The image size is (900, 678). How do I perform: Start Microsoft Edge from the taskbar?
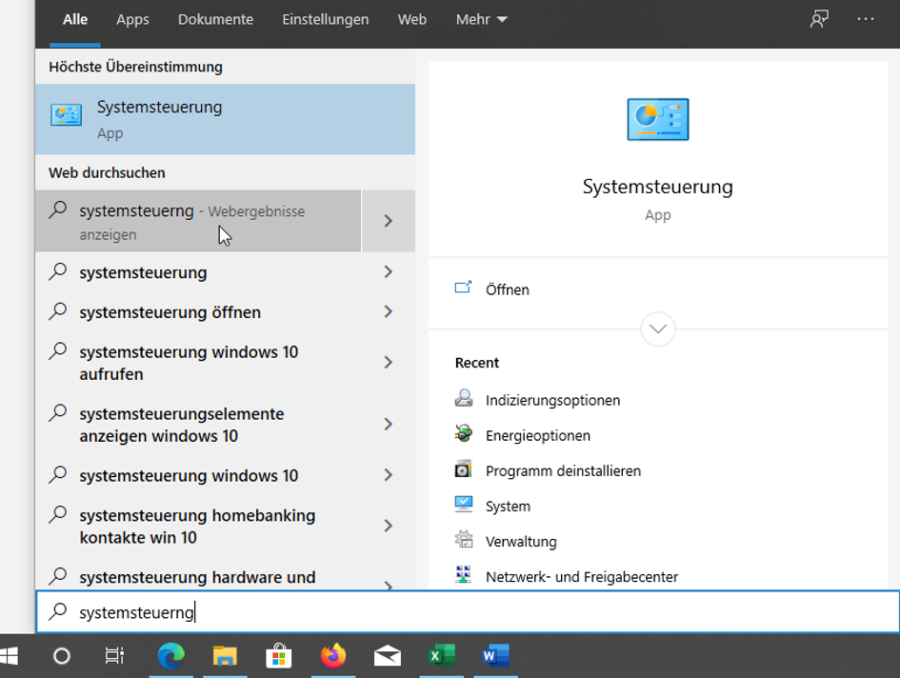click(x=170, y=657)
